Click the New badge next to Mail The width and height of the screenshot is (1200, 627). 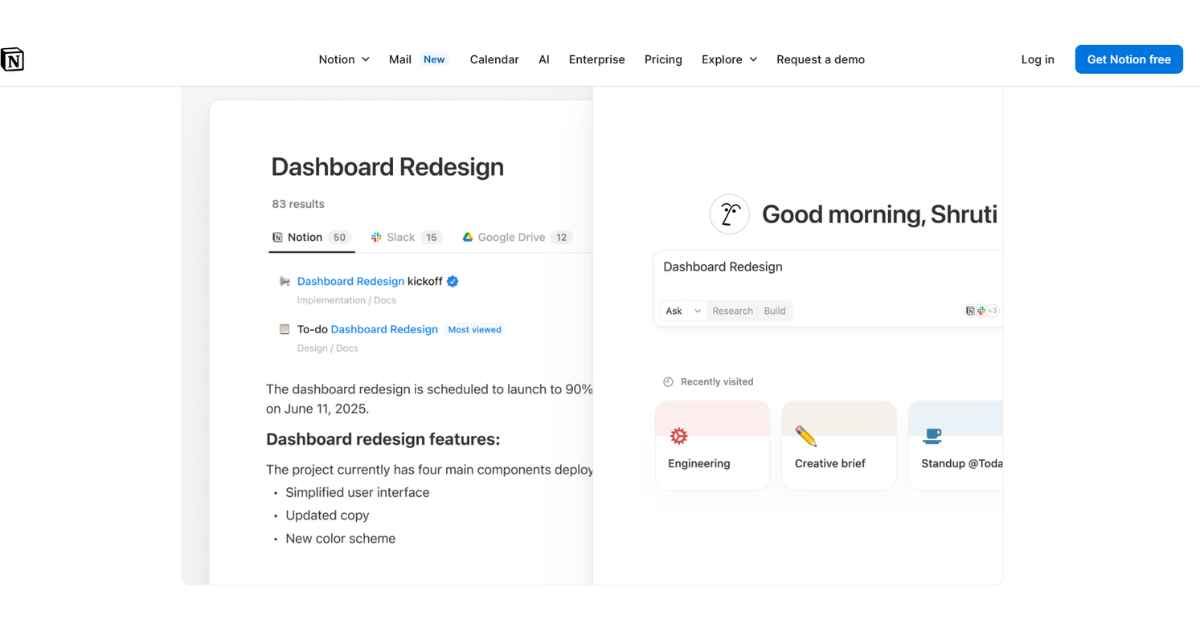click(434, 59)
